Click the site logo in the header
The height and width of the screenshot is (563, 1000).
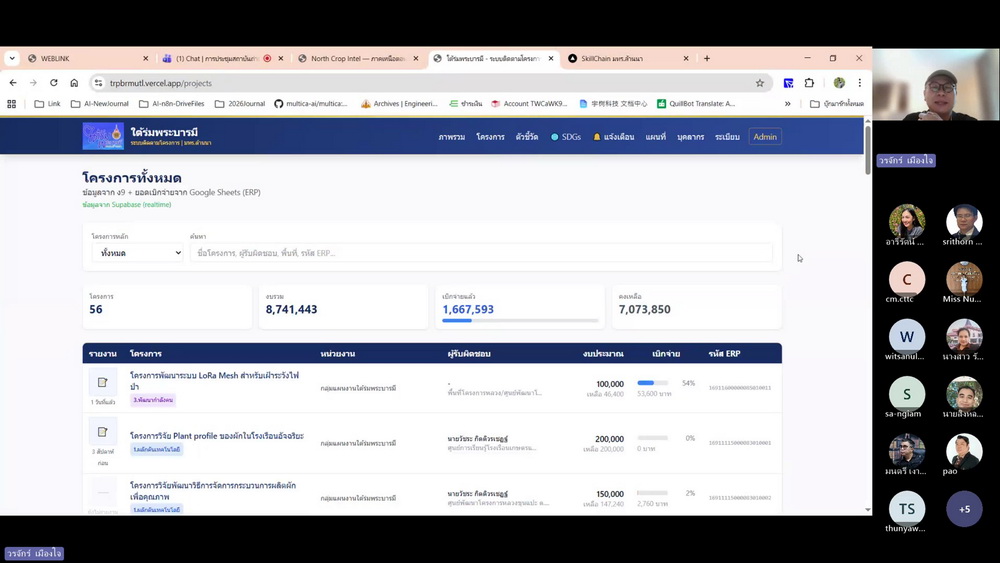click(x=103, y=136)
